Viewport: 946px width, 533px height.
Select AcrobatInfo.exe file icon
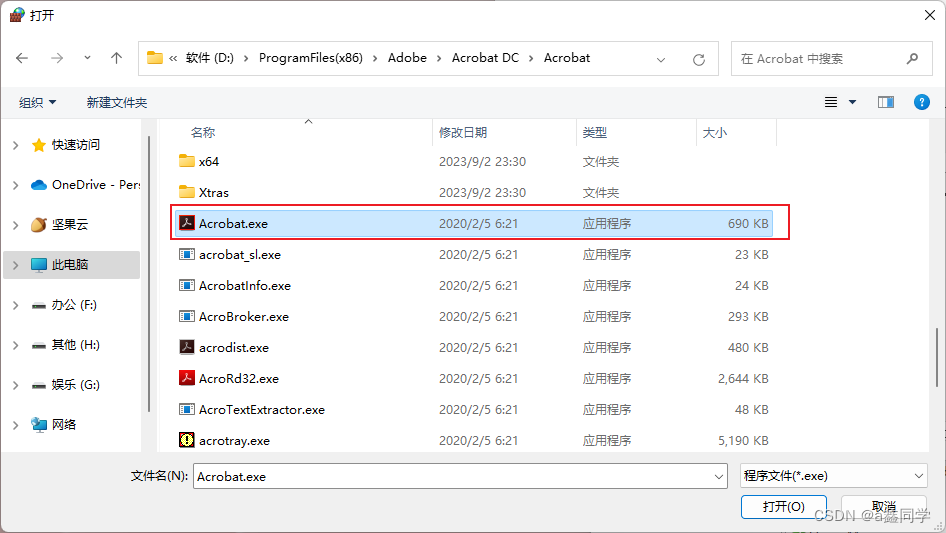[186, 285]
